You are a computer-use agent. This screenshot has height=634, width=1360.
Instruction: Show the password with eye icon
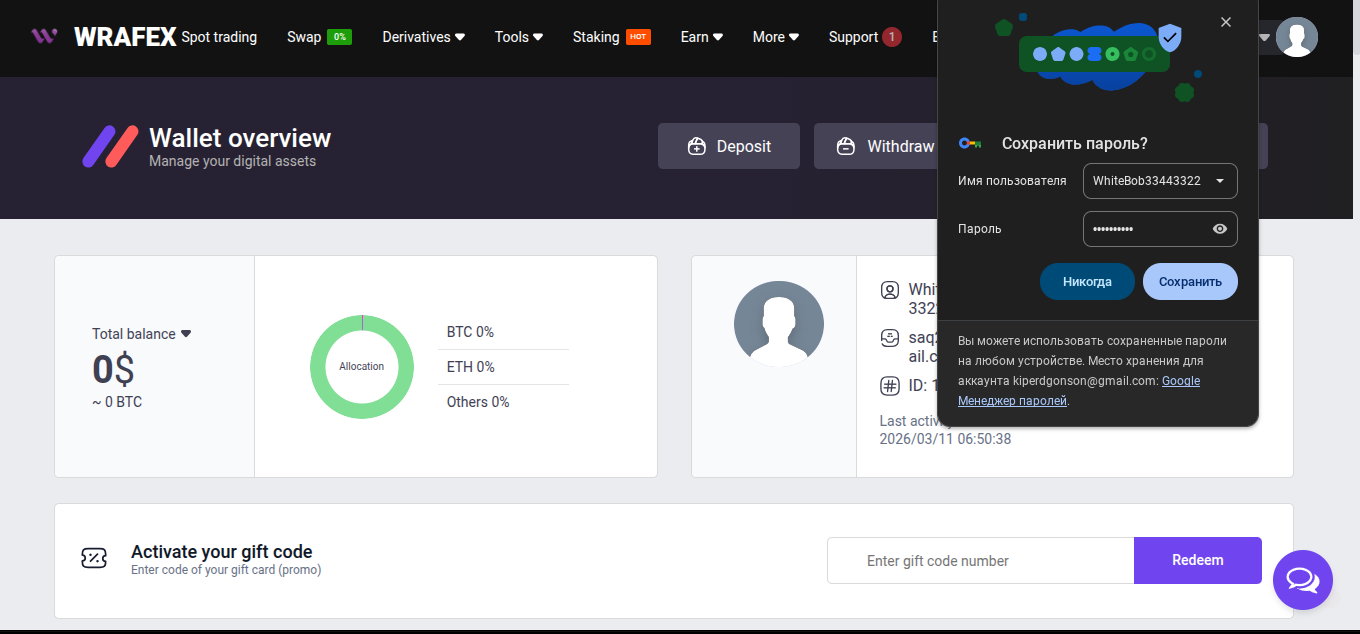1219,229
